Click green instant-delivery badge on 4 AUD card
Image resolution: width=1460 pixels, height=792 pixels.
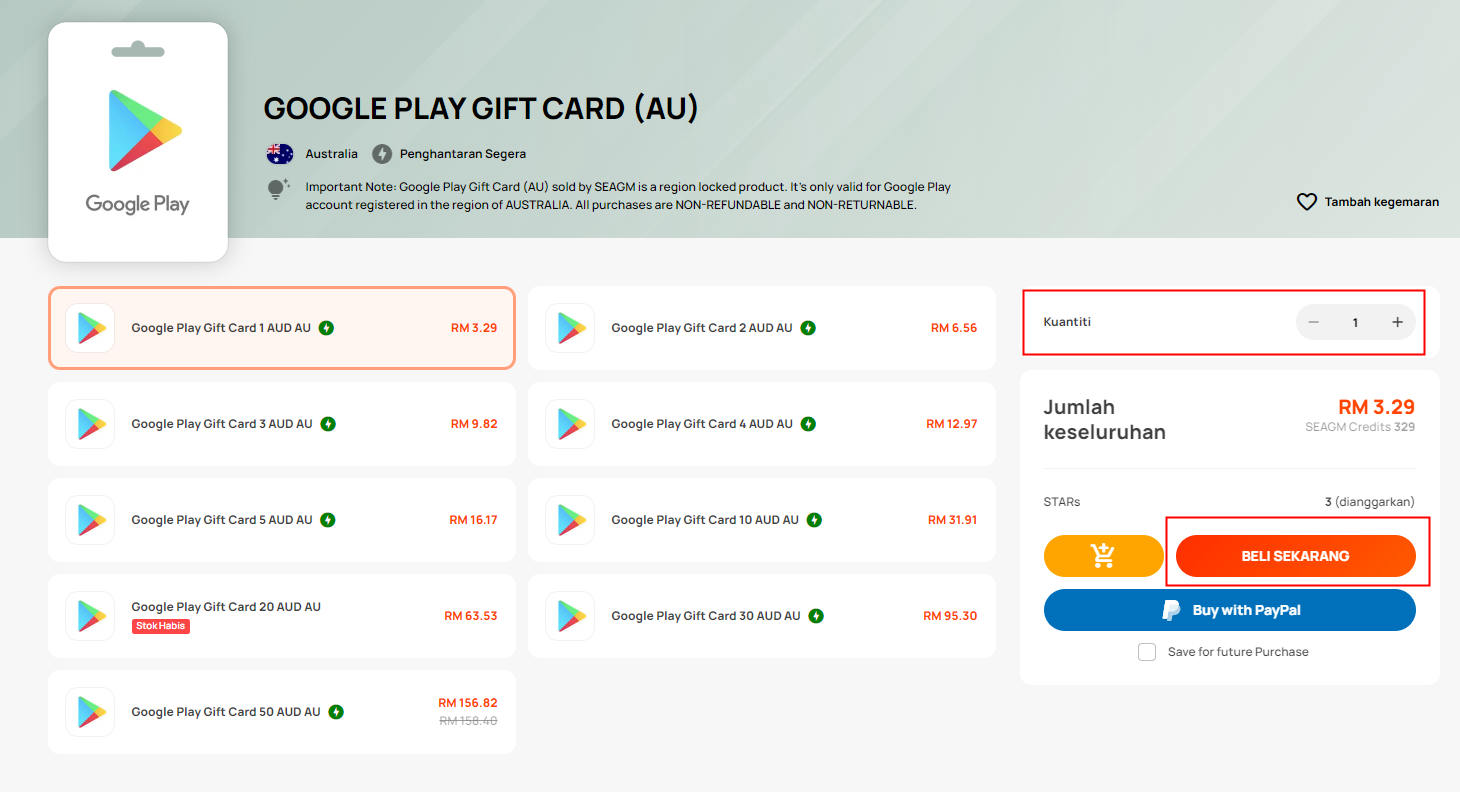808,424
